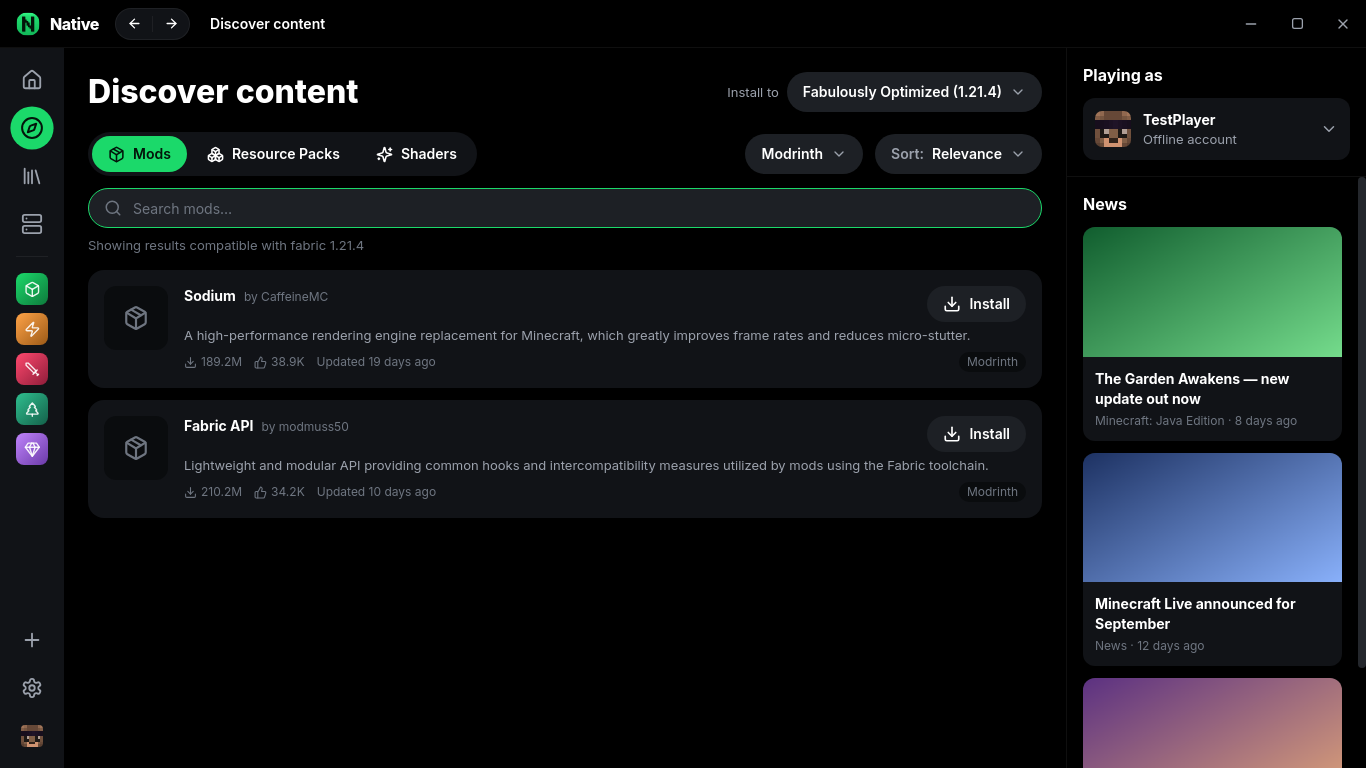Screen dimensions: 1366x768
Task: Install the Sodium mod
Action: pyautogui.click(x=976, y=304)
